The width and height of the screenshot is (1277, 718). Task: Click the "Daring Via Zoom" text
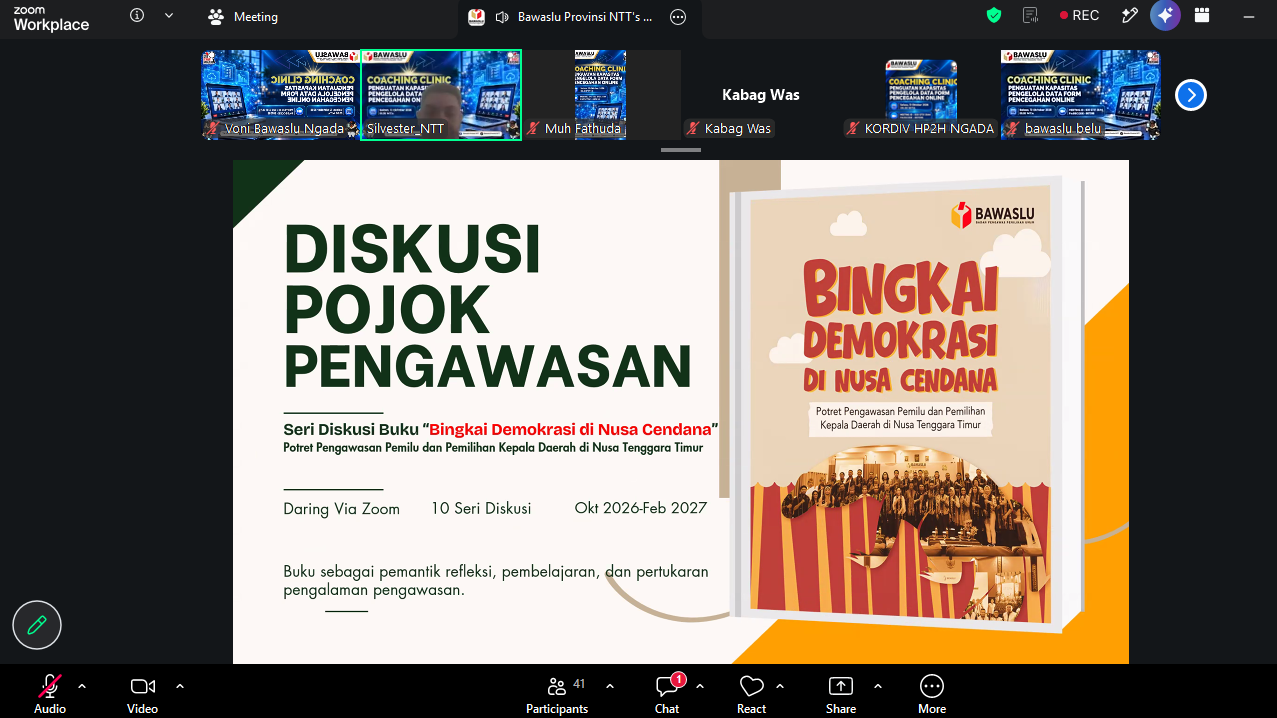[341, 509]
